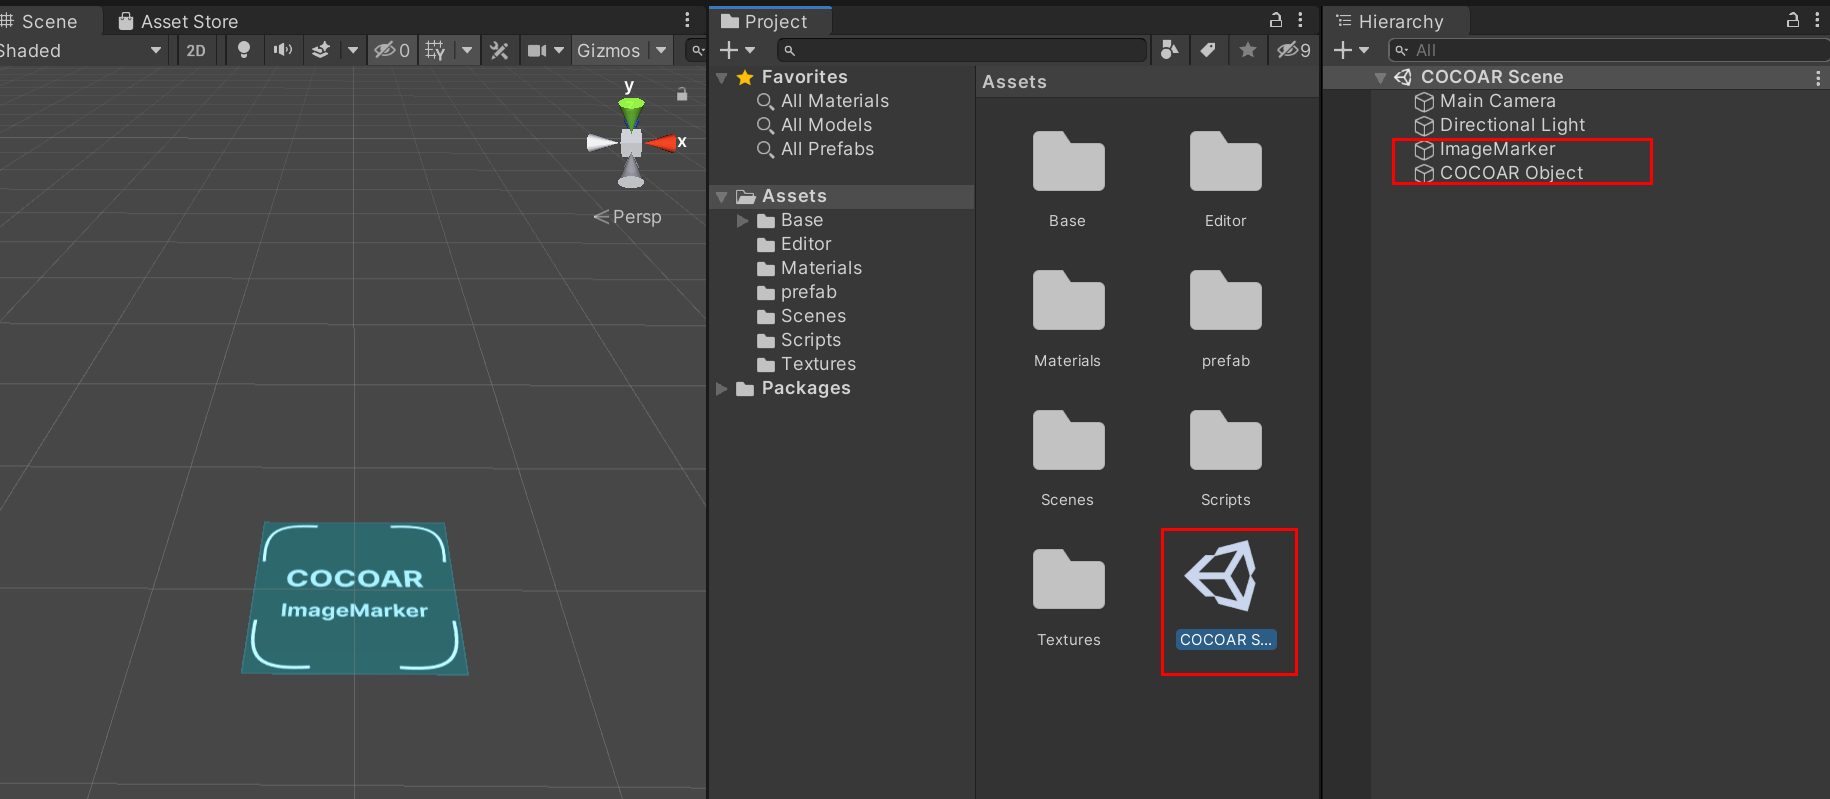Expand the Base folder tree item

742,220
